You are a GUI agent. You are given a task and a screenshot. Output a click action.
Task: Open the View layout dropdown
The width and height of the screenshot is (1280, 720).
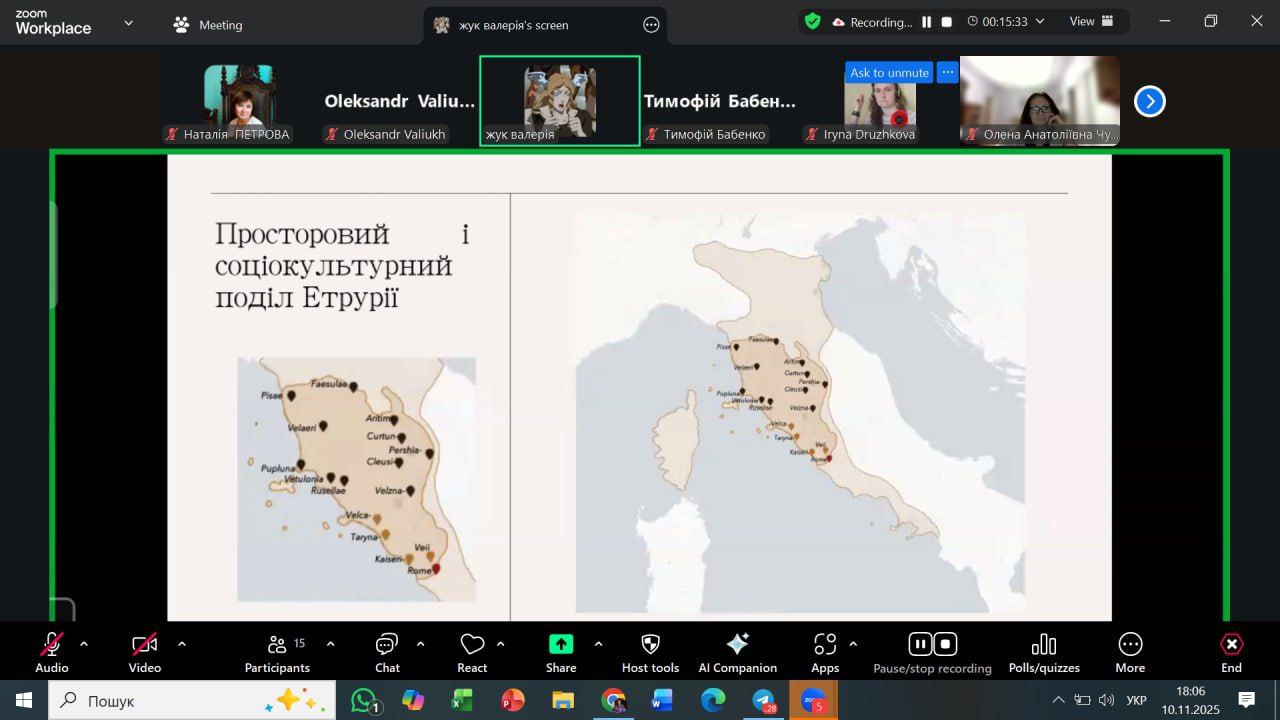pos(1089,22)
